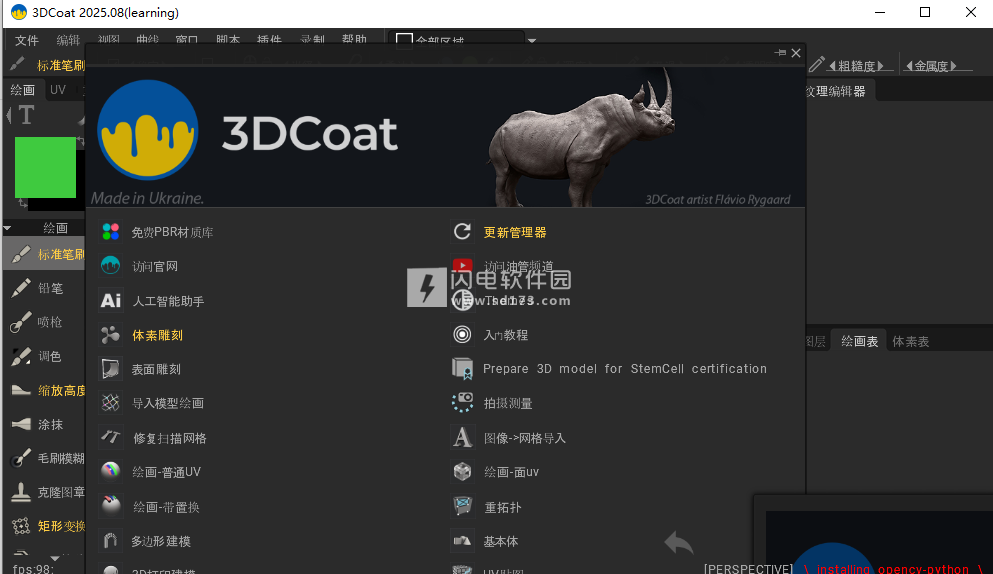Open the 纹理编辑器 tab
Screen dimensions: 993x574
click(837, 91)
